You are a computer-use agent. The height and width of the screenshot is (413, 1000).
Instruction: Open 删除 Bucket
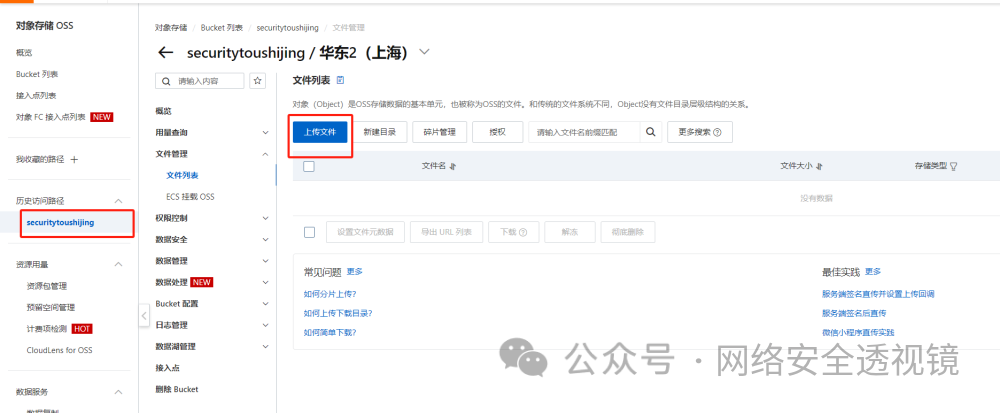[x=177, y=389]
